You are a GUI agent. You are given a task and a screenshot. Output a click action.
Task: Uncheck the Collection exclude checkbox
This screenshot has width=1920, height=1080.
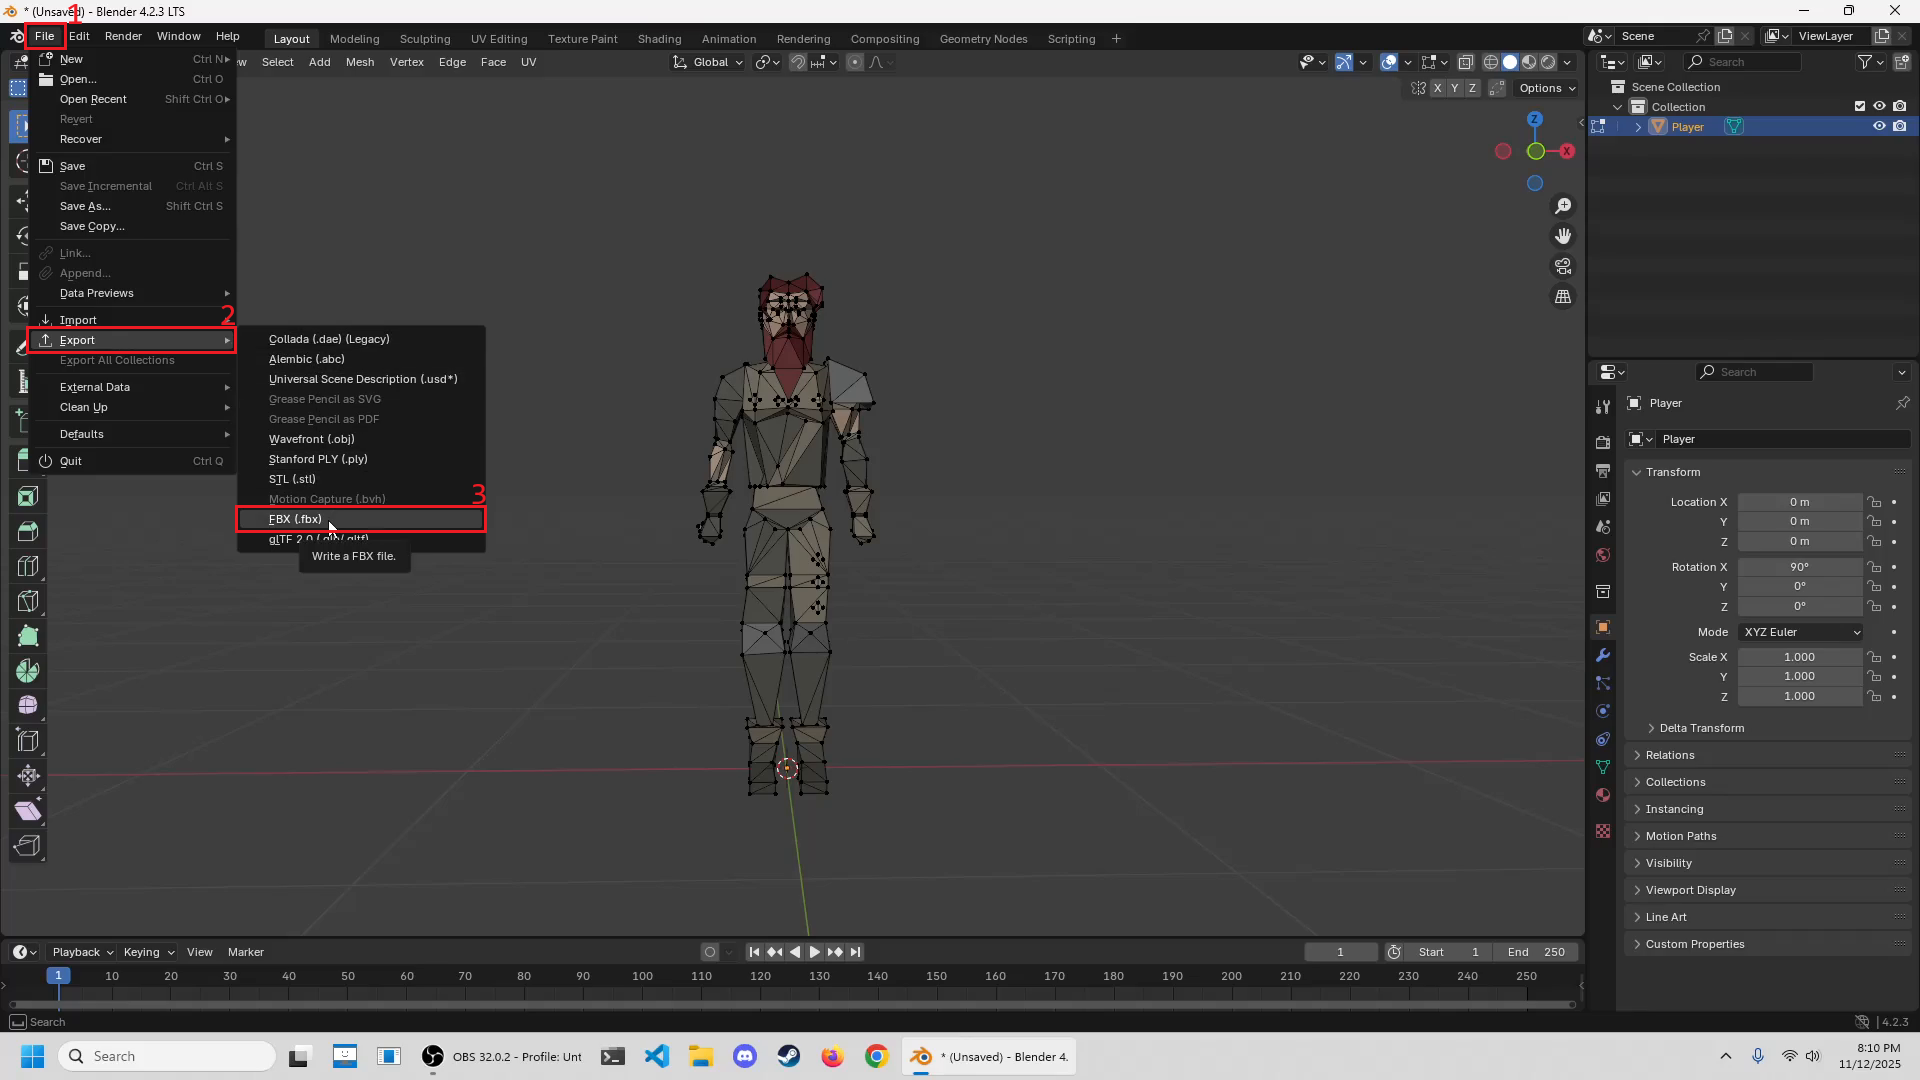click(1860, 106)
